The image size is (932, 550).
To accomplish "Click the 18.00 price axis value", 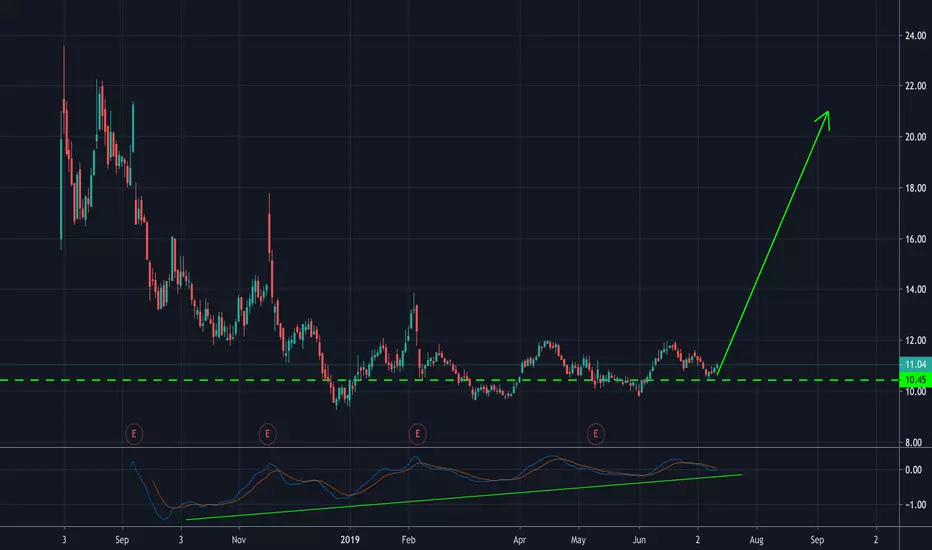I will (915, 188).
